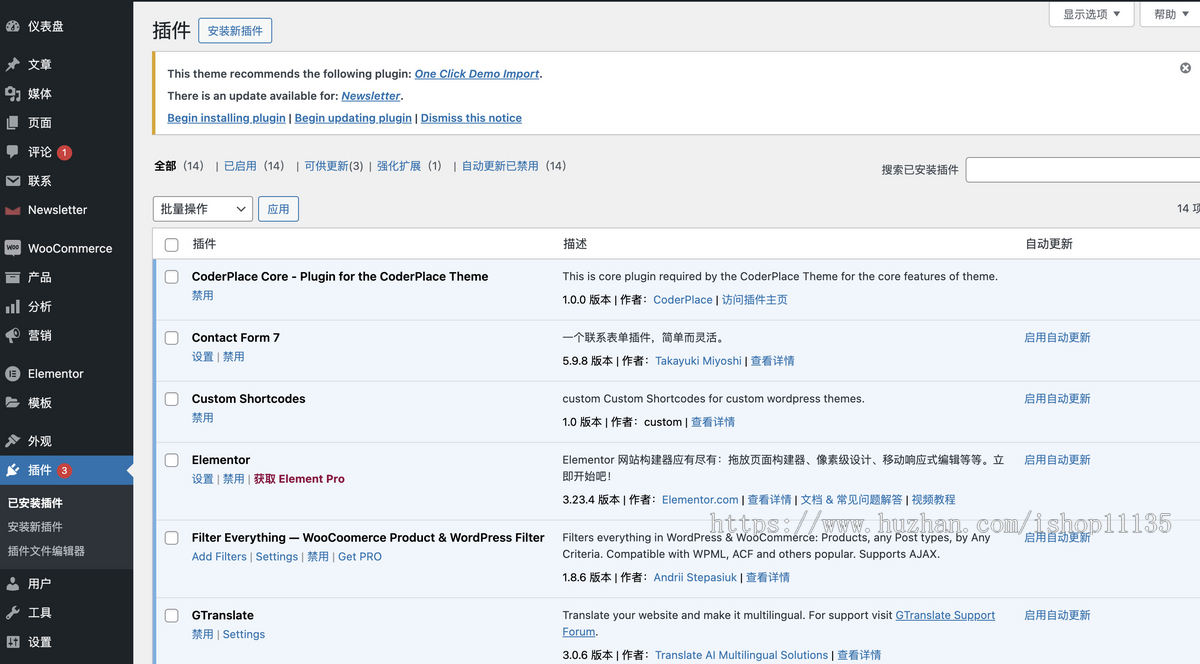This screenshot has width=1200, height=664.
Task: Click the Media library icon
Action: [13, 93]
